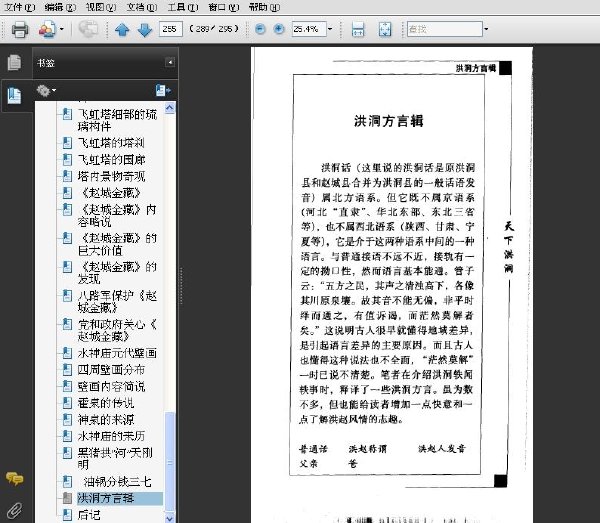Click bookmarks scrollbar up arrow

(x=170, y=109)
